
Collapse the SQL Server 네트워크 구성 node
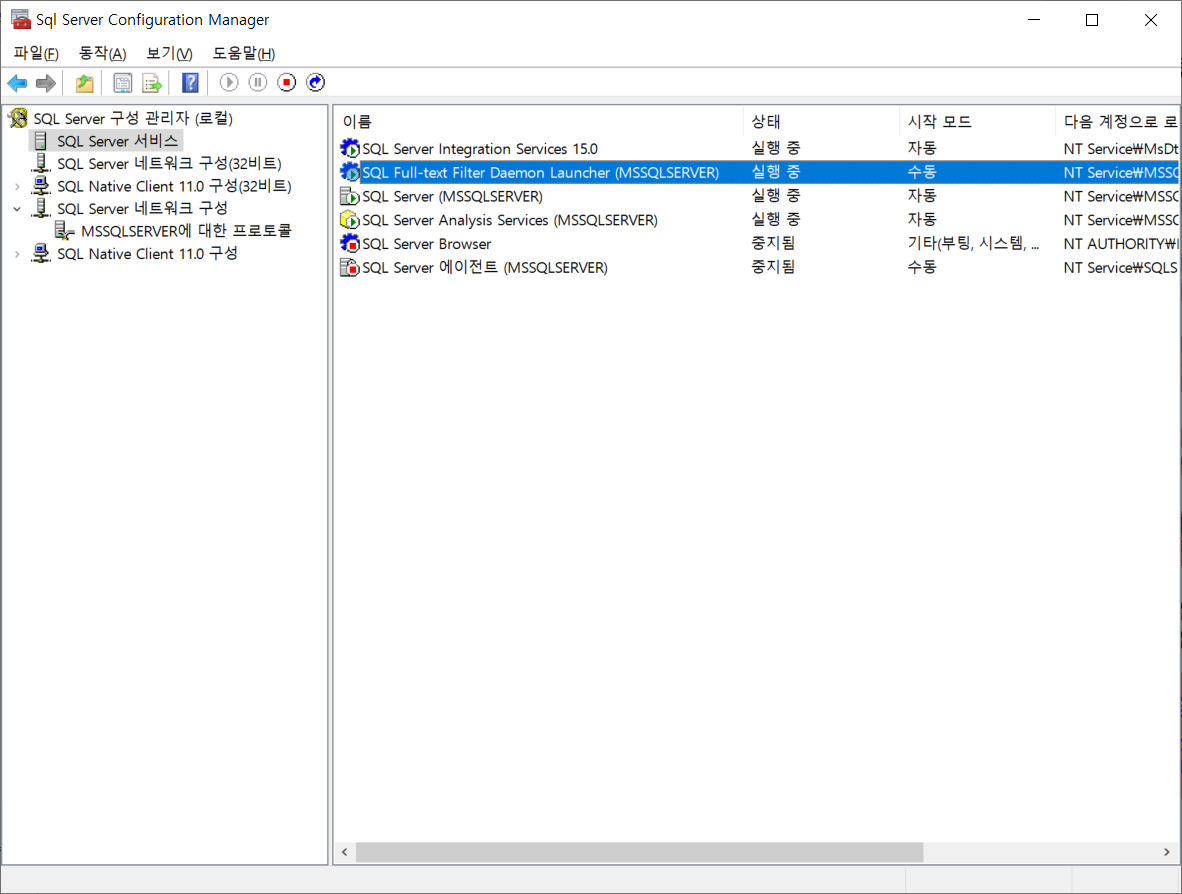[17, 209]
